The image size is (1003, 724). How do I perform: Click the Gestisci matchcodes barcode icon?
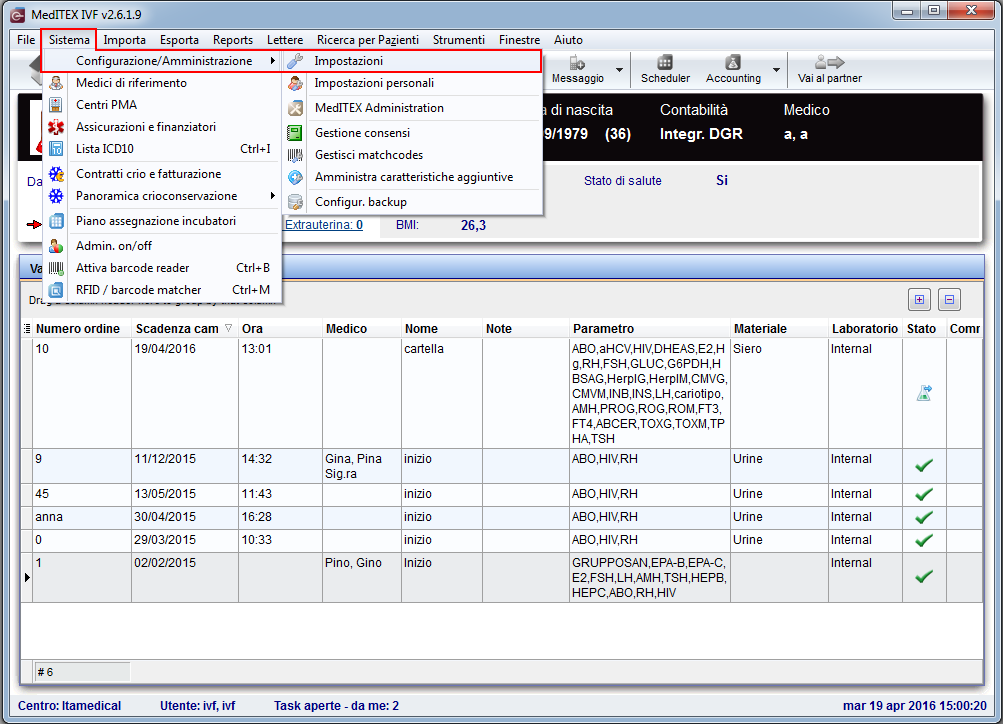tap(295, 155)
